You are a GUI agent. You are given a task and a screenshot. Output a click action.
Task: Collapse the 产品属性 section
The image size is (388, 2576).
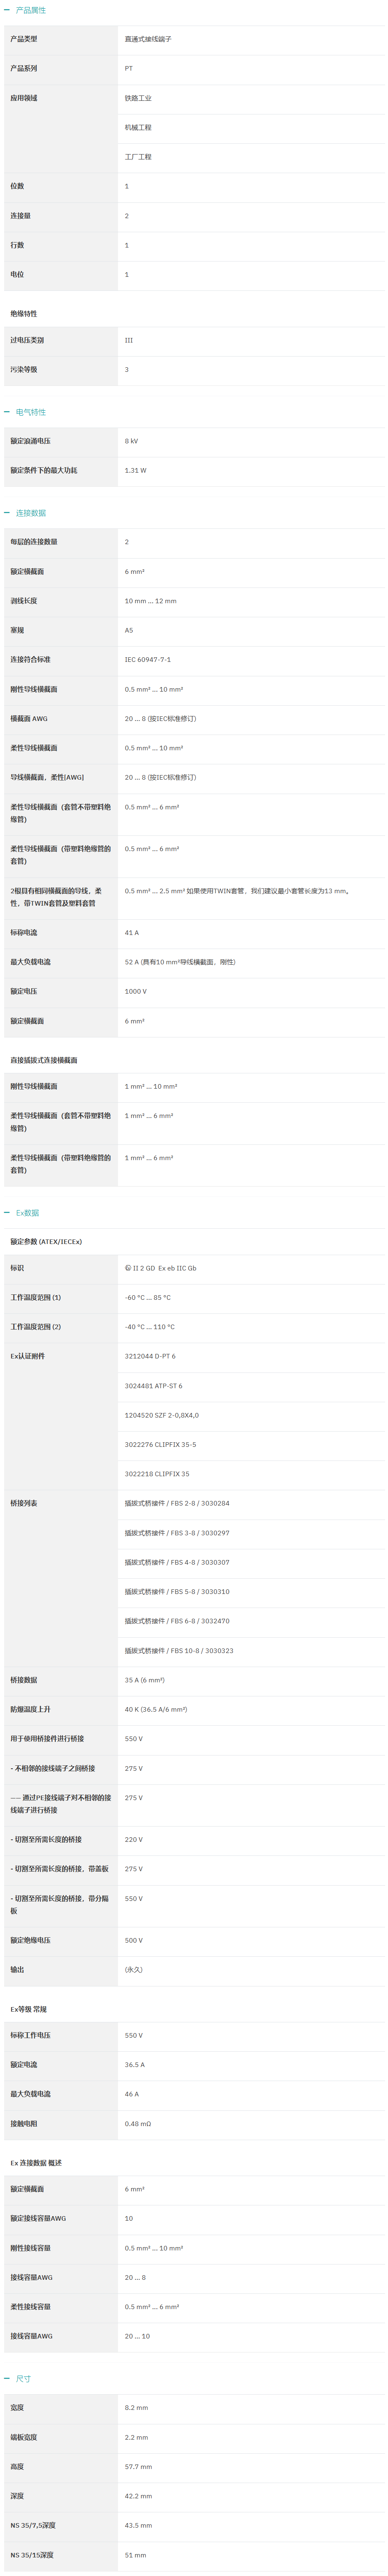(x=25, y=10)
